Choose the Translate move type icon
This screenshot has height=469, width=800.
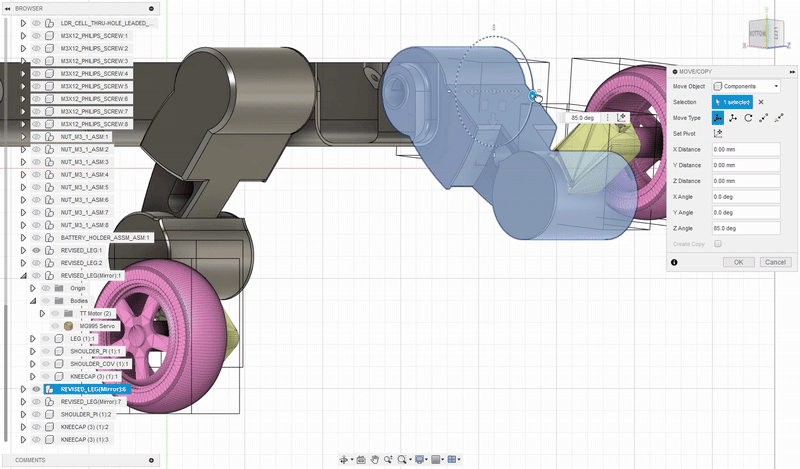point(733,118)
